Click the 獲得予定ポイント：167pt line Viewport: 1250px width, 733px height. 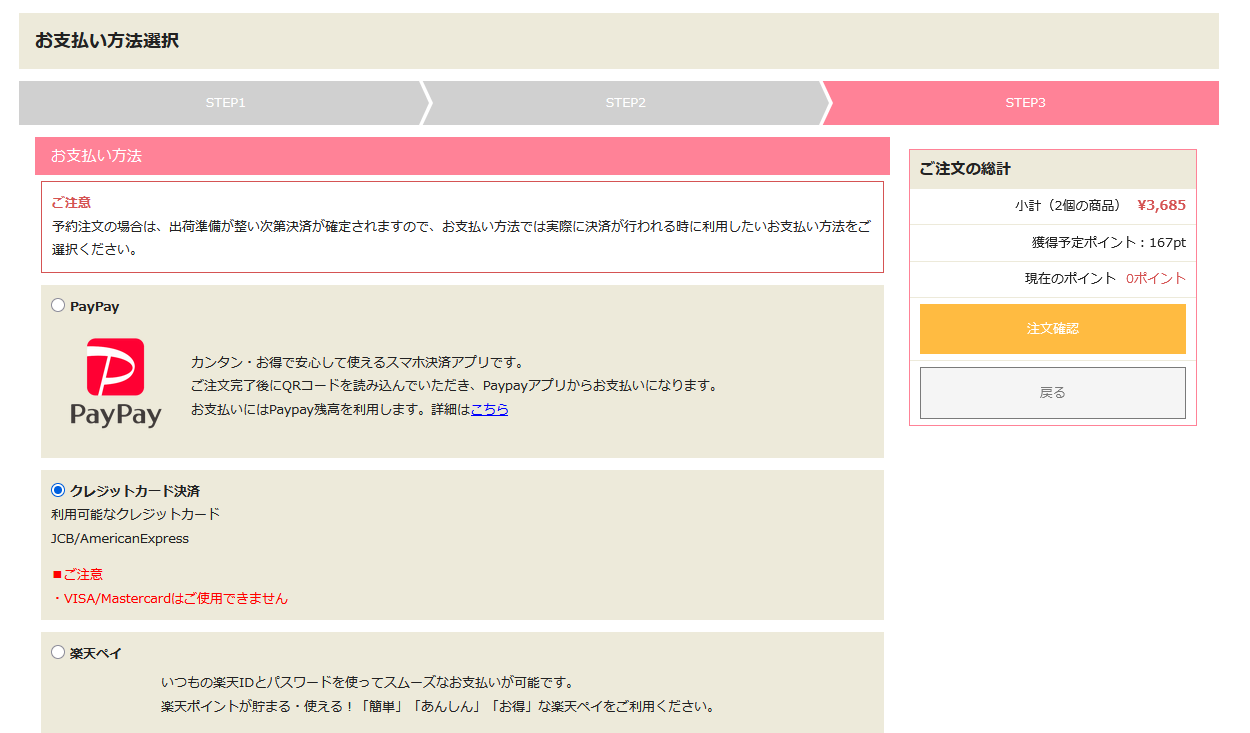[x=1109, y=242]
